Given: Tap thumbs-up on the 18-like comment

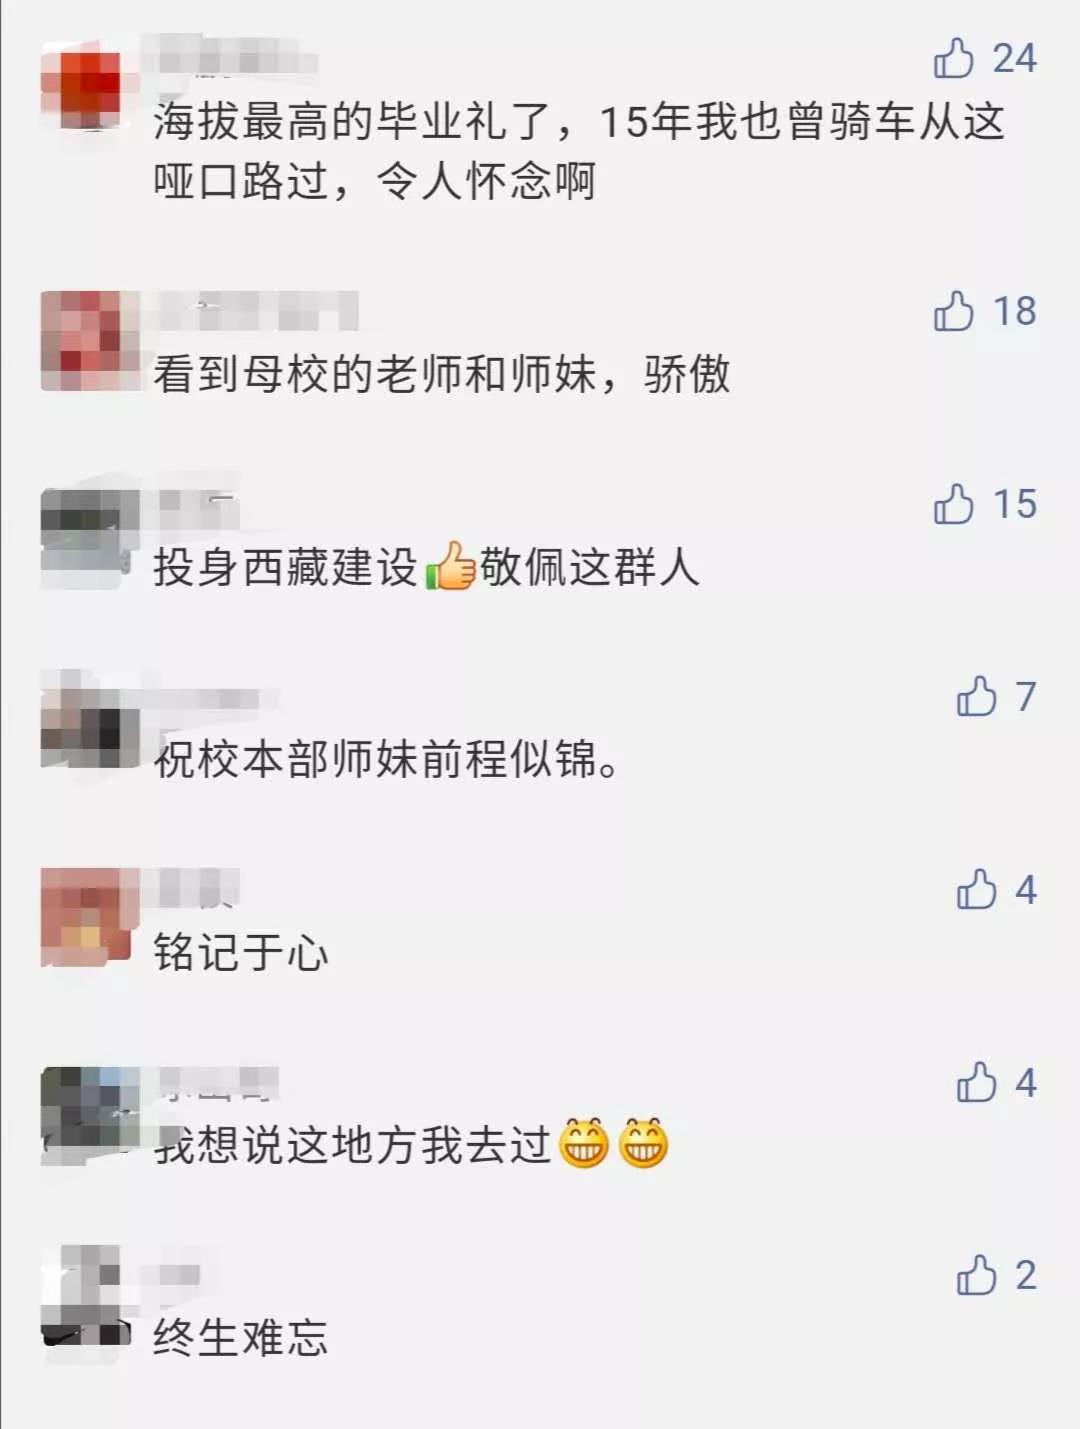Looking at the screenshot, I should (x=953, y=311).
